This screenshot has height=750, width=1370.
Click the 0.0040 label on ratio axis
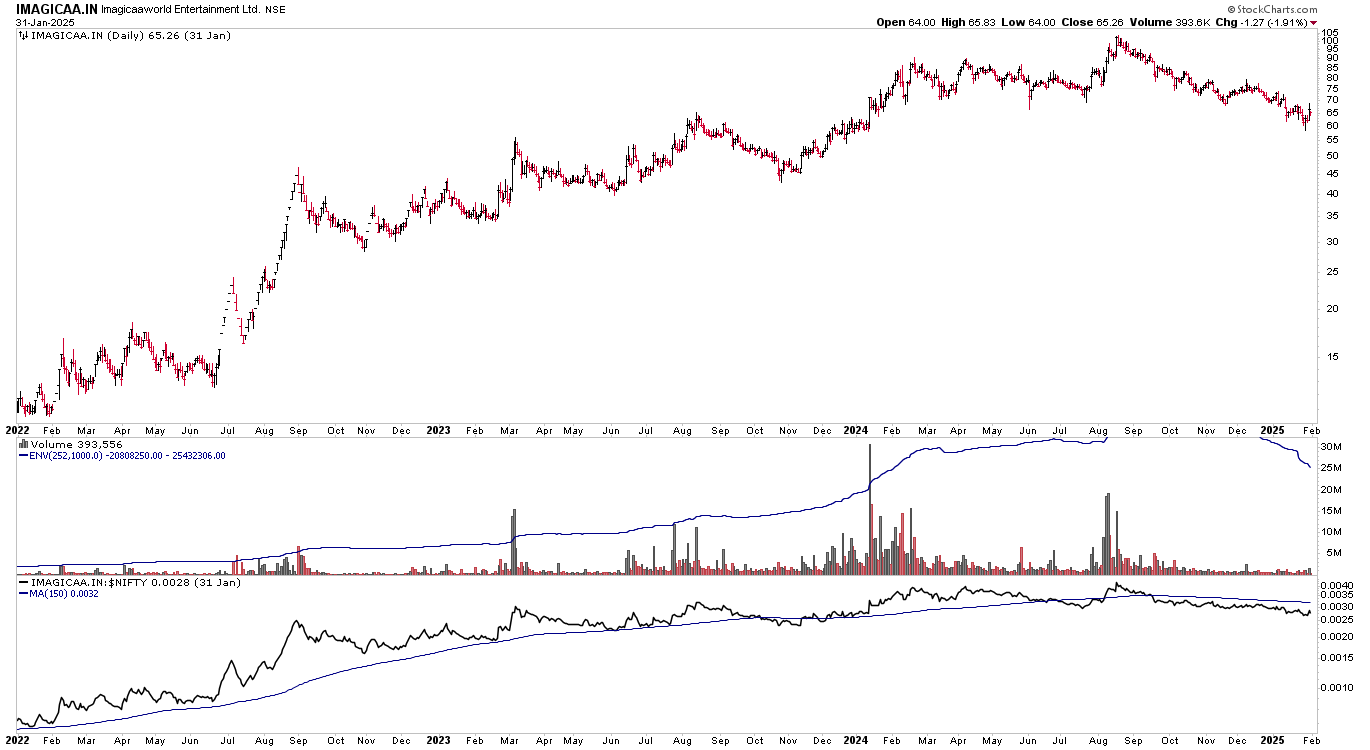[x=1336, y=585]
